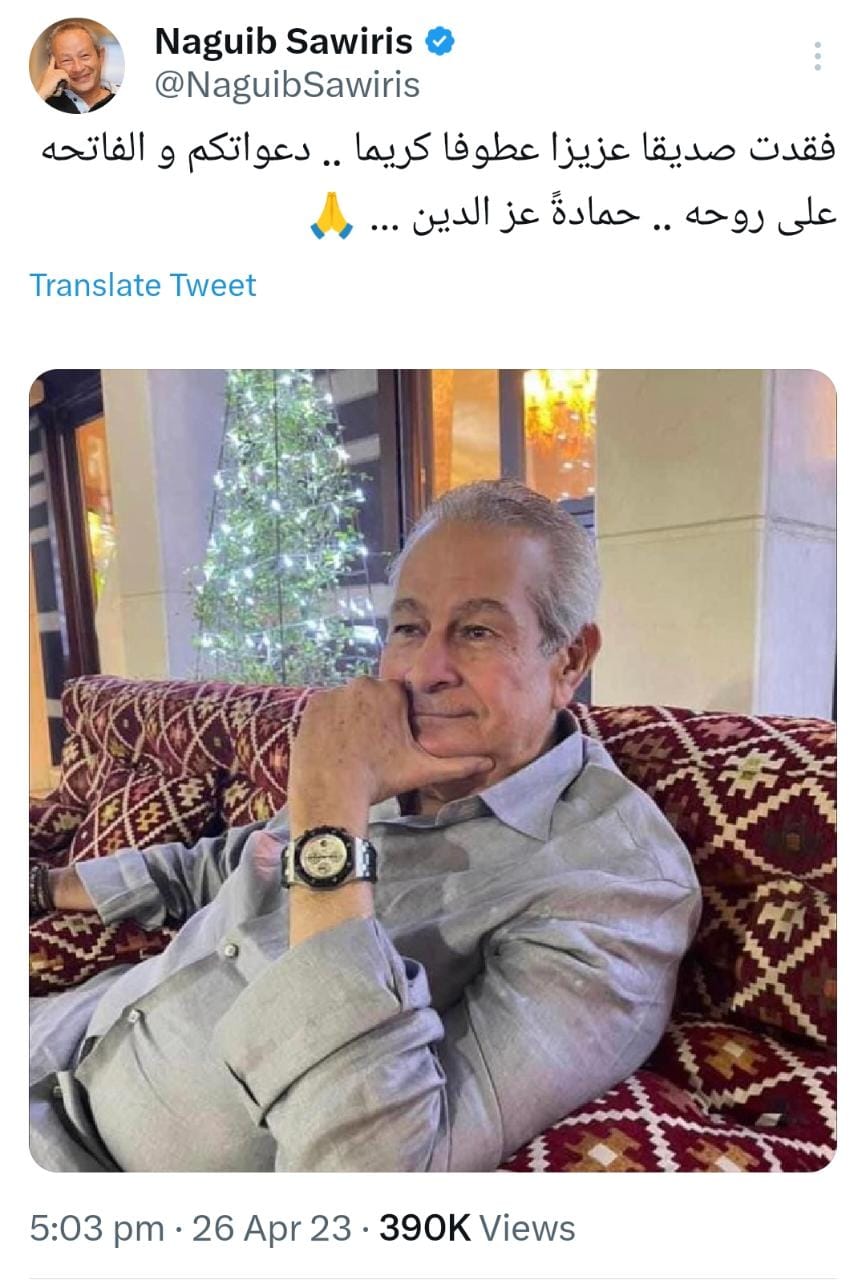
Task: Open the three-dot more options menu
Action: (x=818, y=56)
